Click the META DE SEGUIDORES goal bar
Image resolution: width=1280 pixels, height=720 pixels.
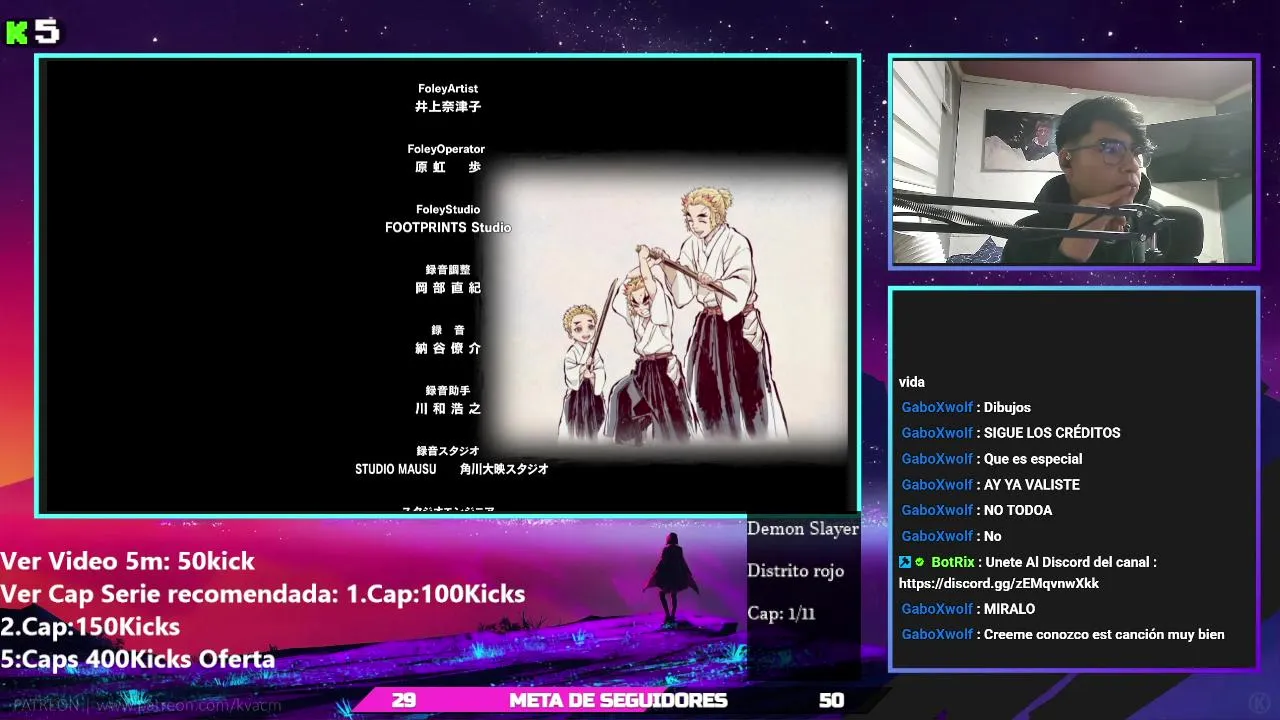click(x=618, y=700)
